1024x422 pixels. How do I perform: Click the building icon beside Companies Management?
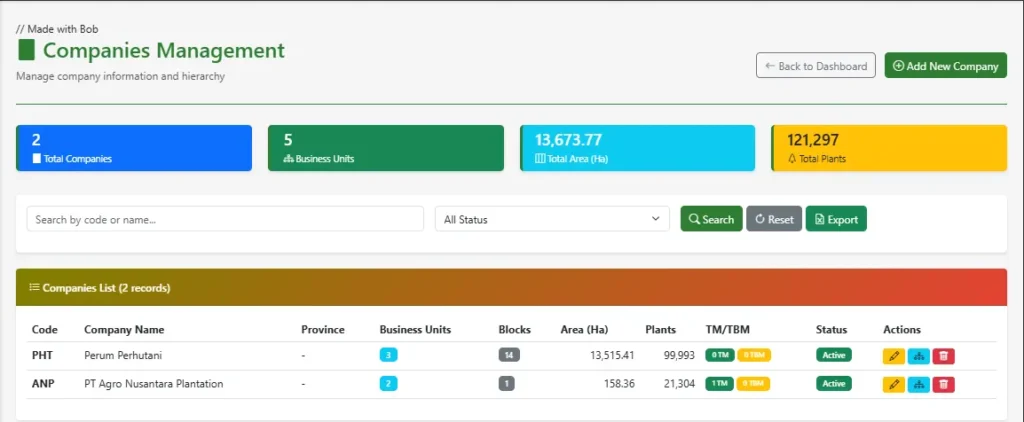click(x=26, y=50)
